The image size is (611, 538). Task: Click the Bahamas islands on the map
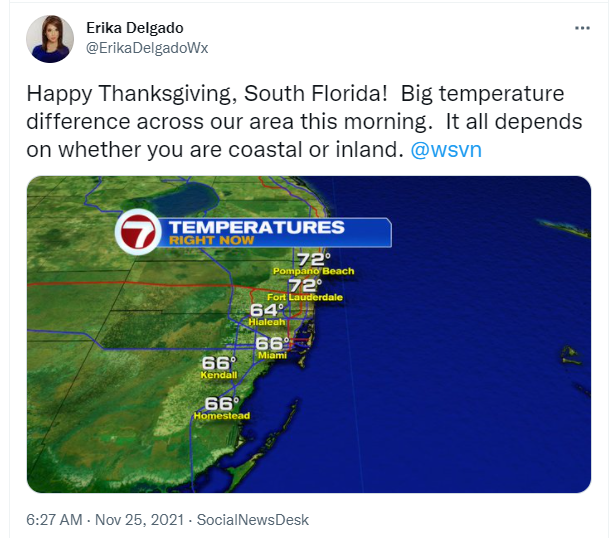565,229
